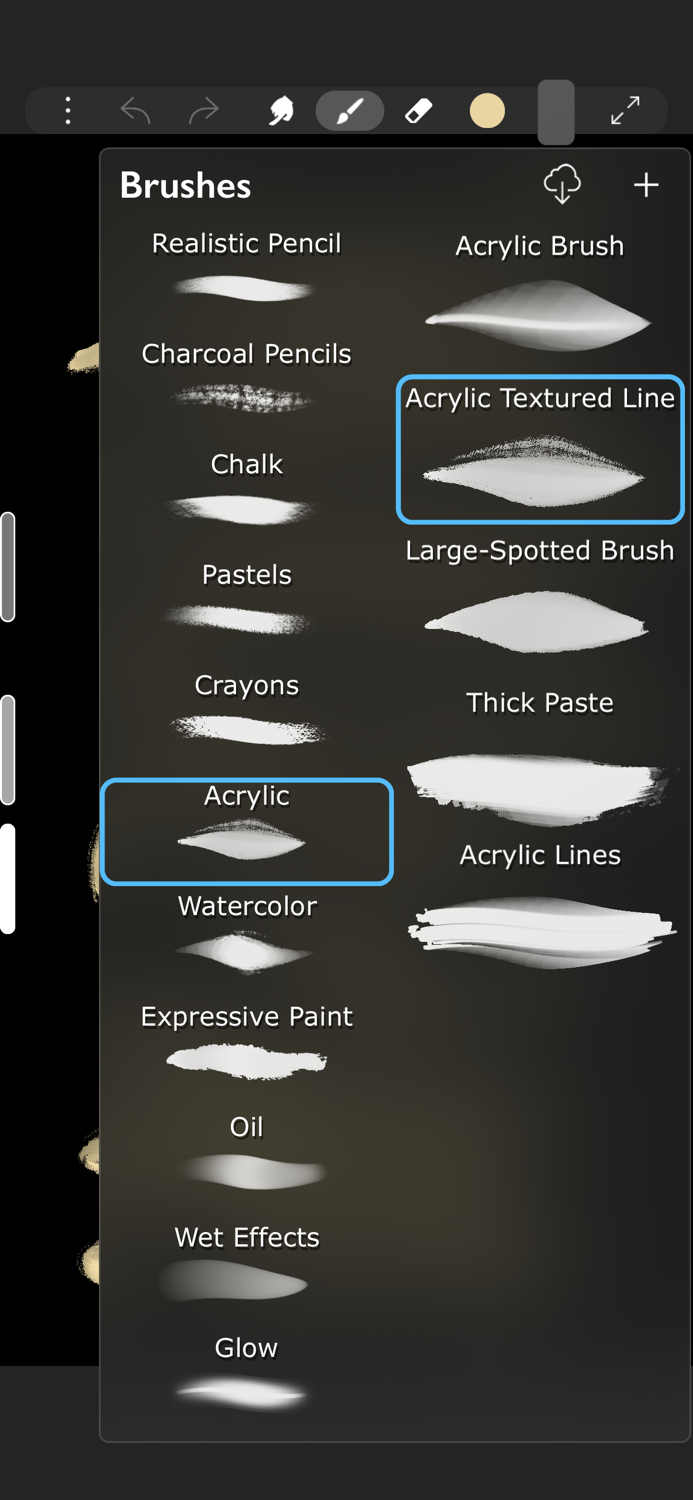693x1500 pixels.
Task: Select the Realistic Pencil brush
Action: coord(246,265)
